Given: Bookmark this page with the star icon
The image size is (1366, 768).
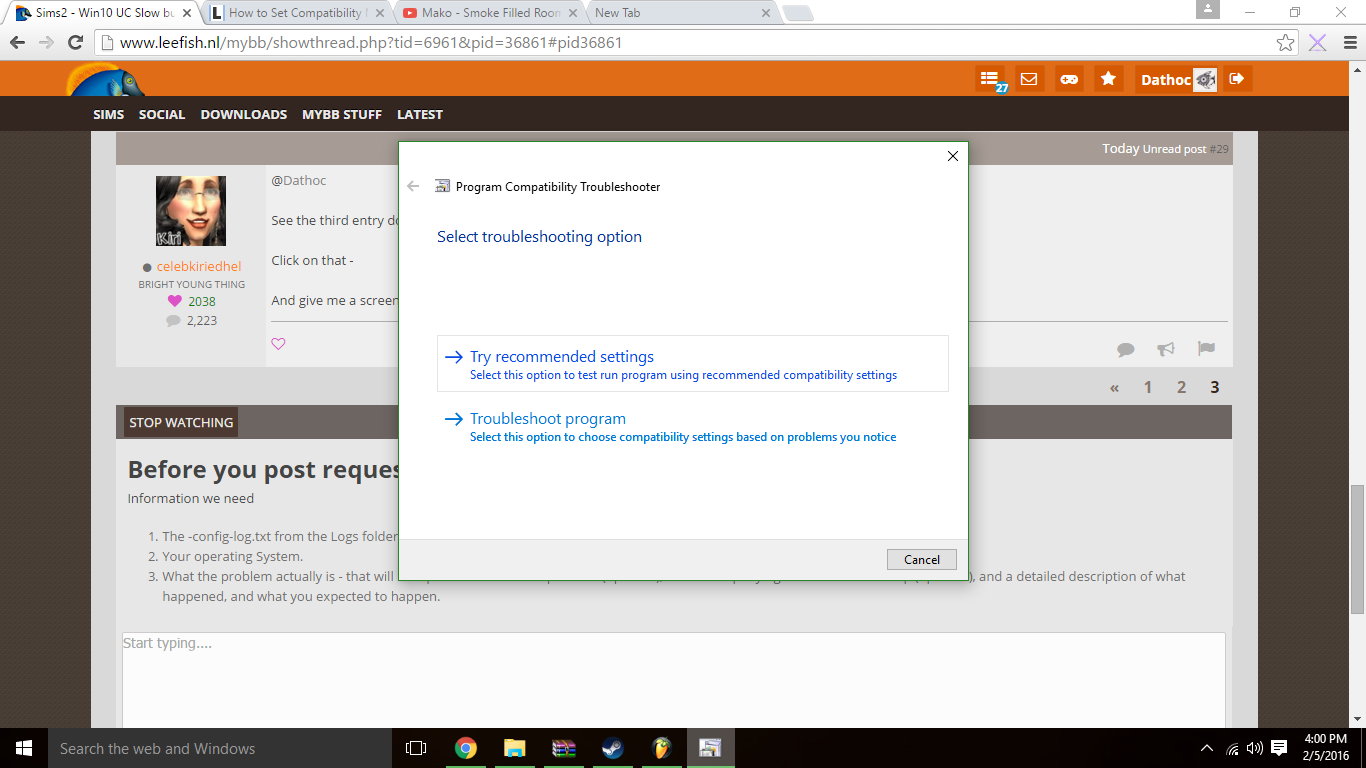Looking at the screenshot, I should 1286,43.
